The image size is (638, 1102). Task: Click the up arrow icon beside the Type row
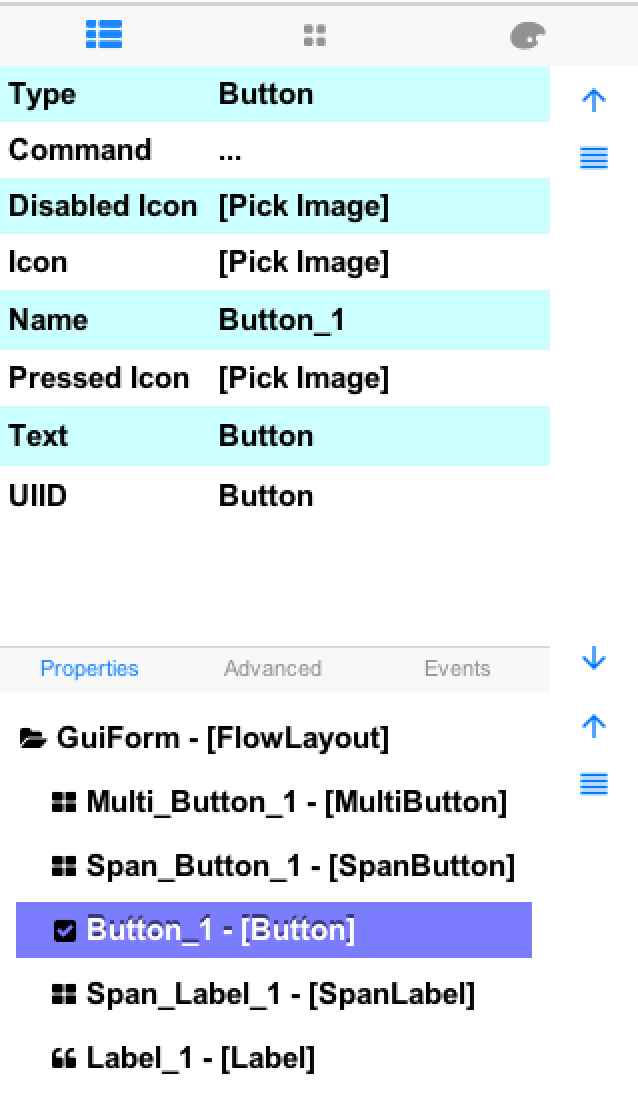click(x=594, y=100)
